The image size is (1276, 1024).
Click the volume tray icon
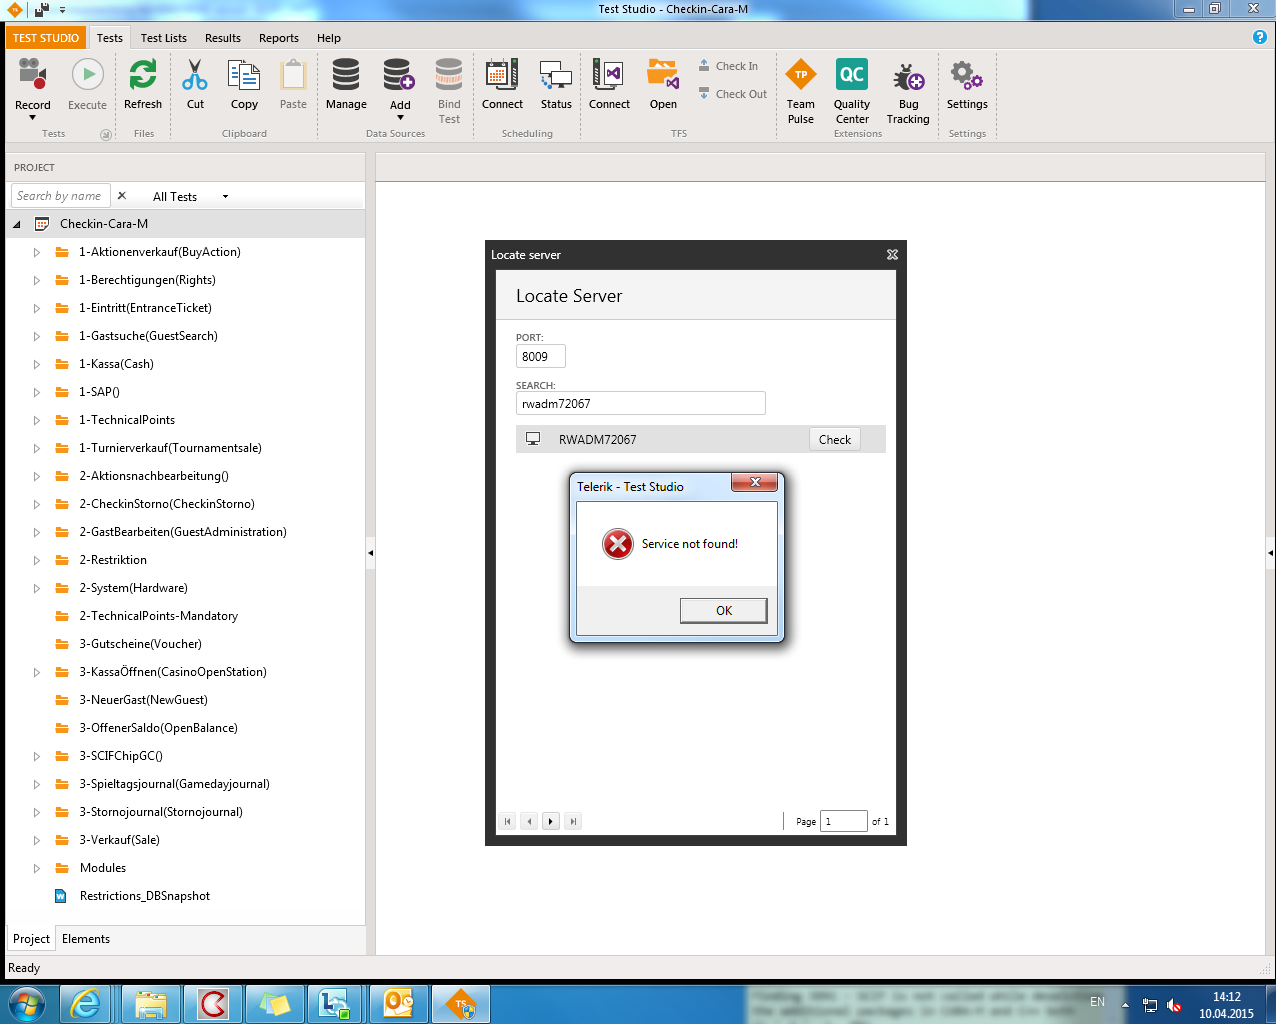tap(1174, 1005)
